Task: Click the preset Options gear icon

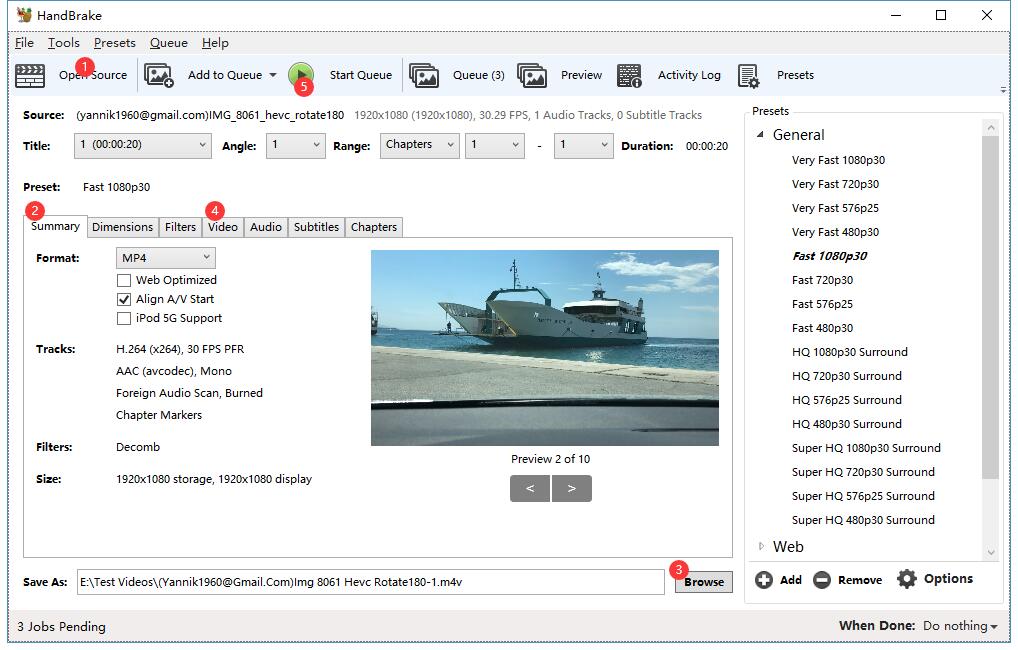Action: 906,579
